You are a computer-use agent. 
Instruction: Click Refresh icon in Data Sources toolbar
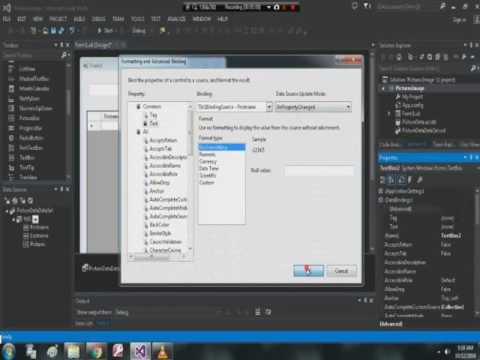coord(30,201)
